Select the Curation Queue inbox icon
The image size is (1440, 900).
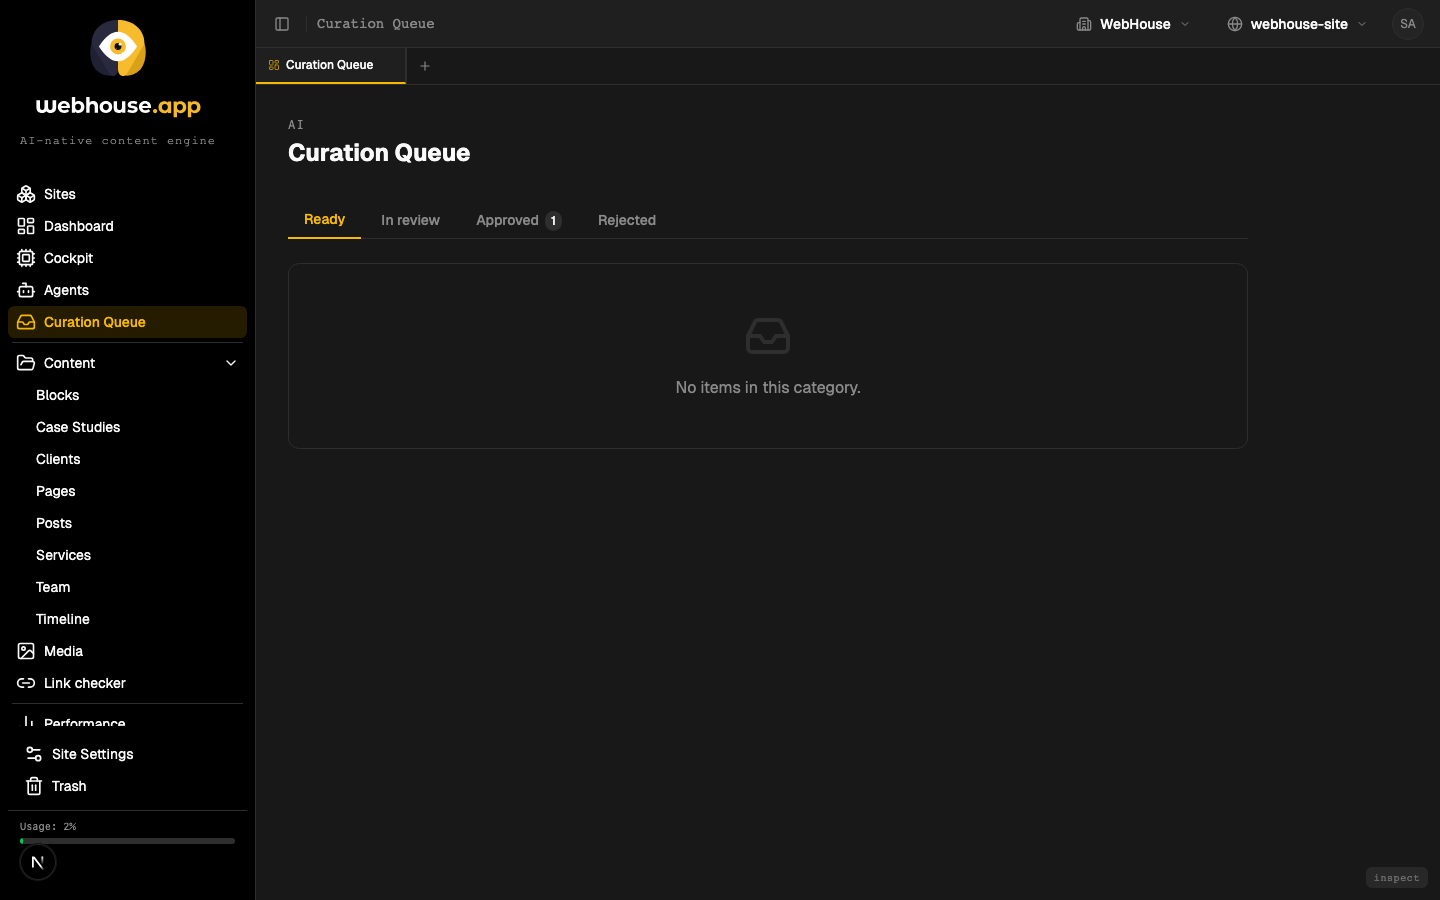click(26, 322)
